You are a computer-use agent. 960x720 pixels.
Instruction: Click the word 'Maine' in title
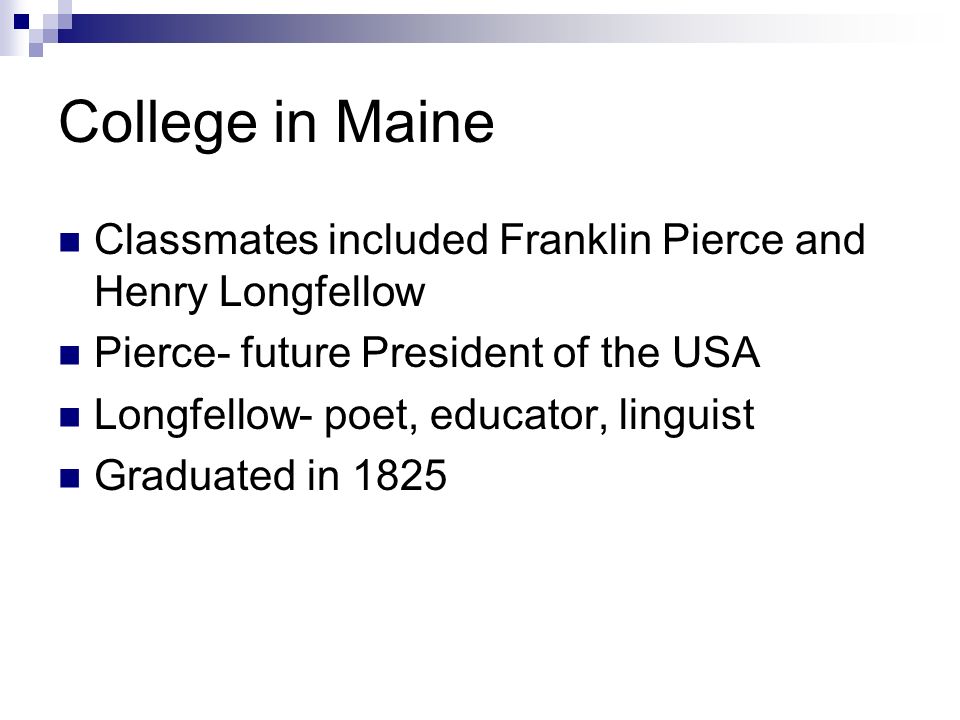[x=414, y=122]
